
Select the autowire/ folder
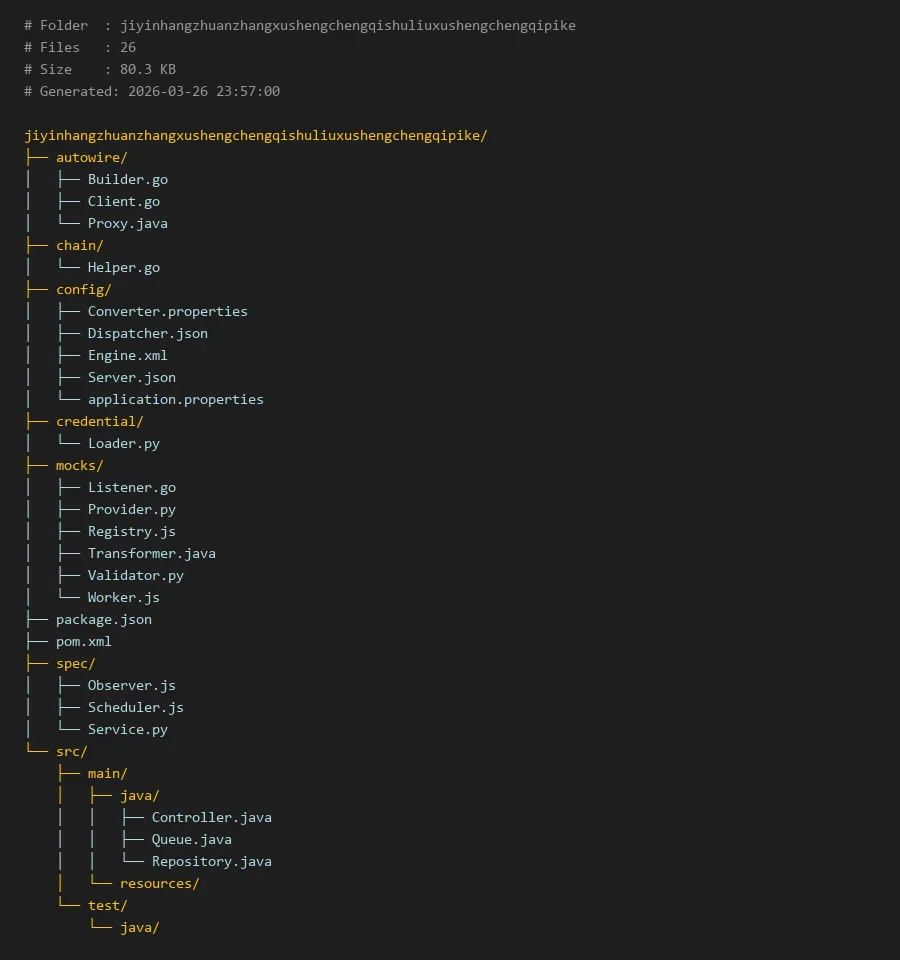pos(91,157)
